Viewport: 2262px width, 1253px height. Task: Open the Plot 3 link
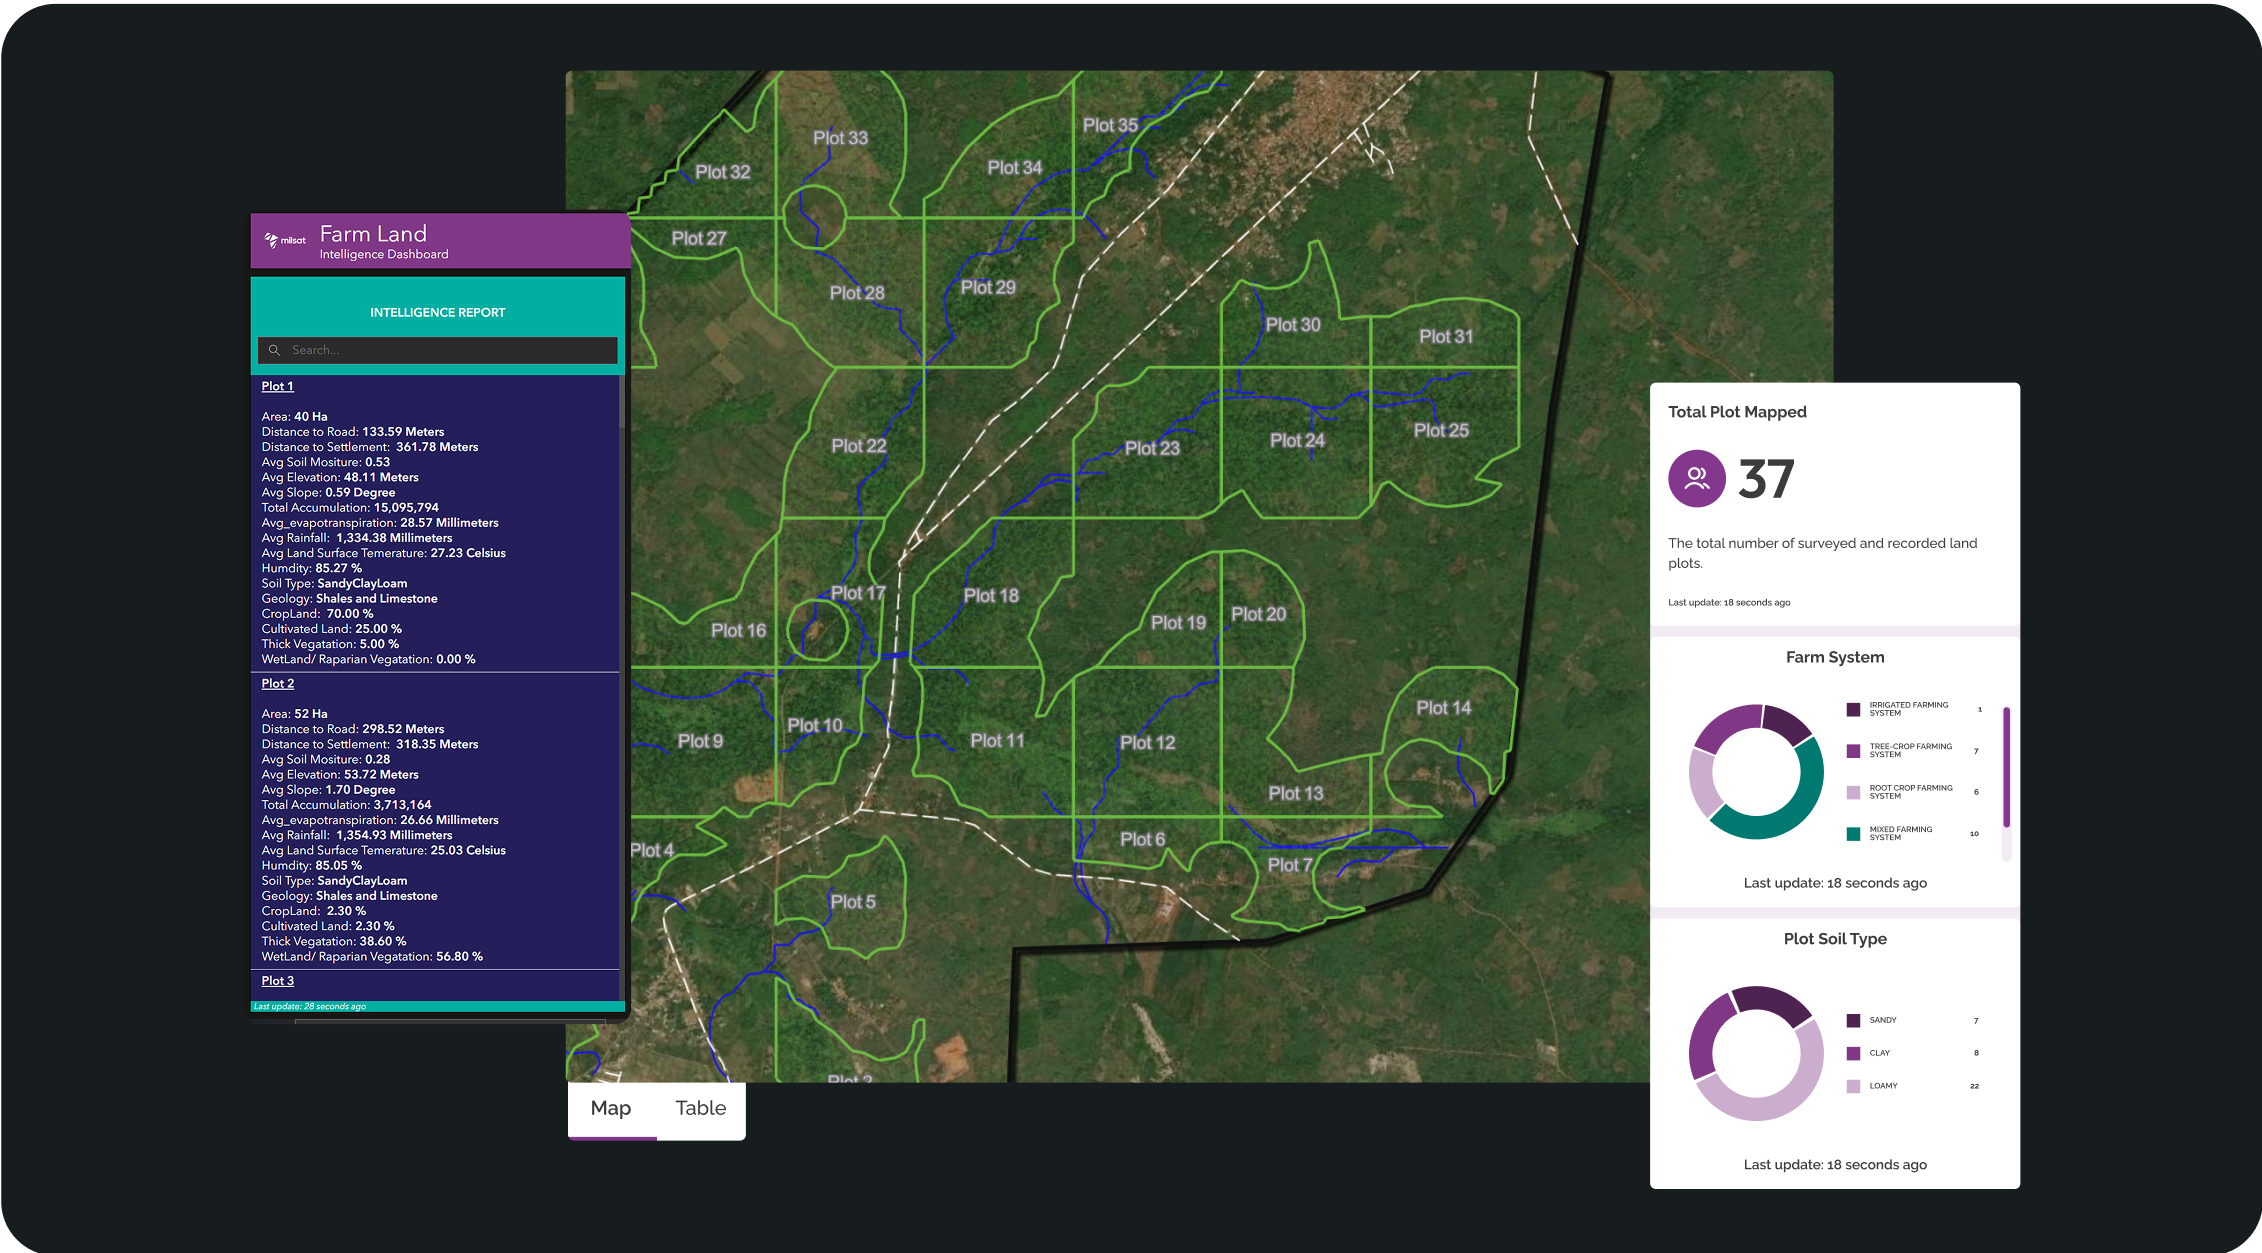(277, 980)
